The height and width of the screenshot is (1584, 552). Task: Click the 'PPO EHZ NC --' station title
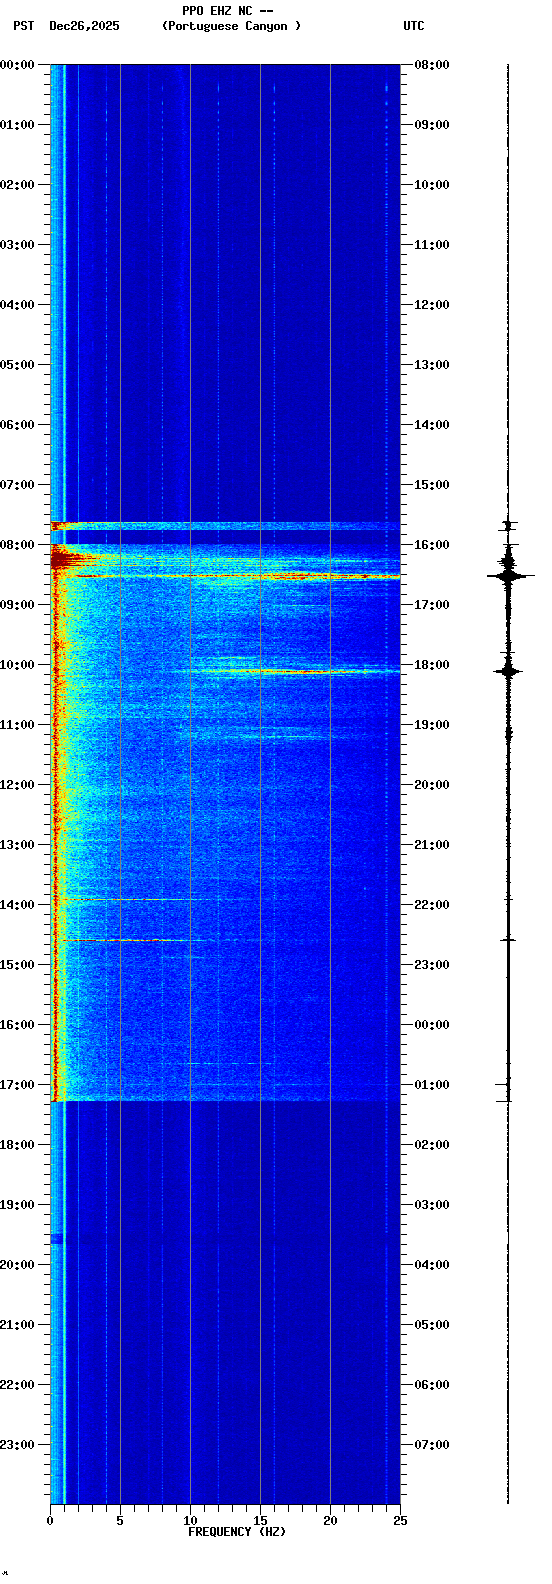pos(227,11)
